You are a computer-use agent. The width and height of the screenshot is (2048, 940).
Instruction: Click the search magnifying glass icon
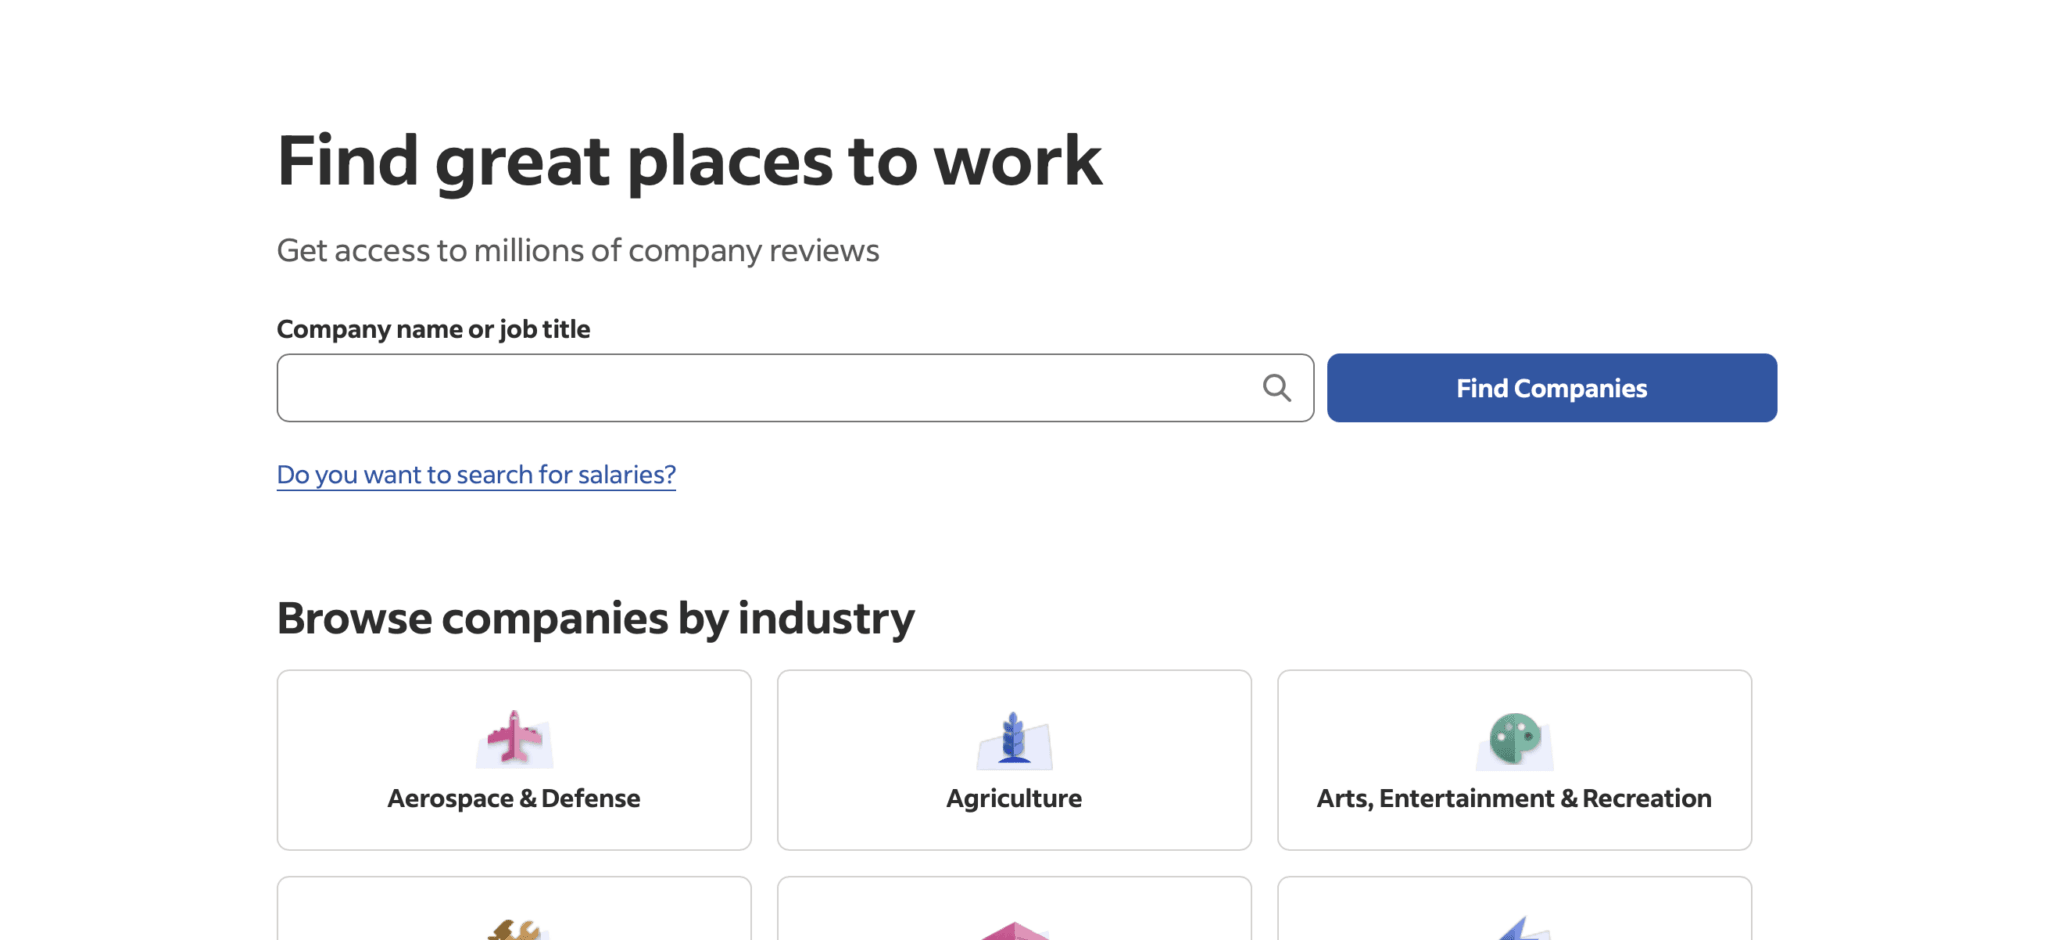(x=1277, y=387)
